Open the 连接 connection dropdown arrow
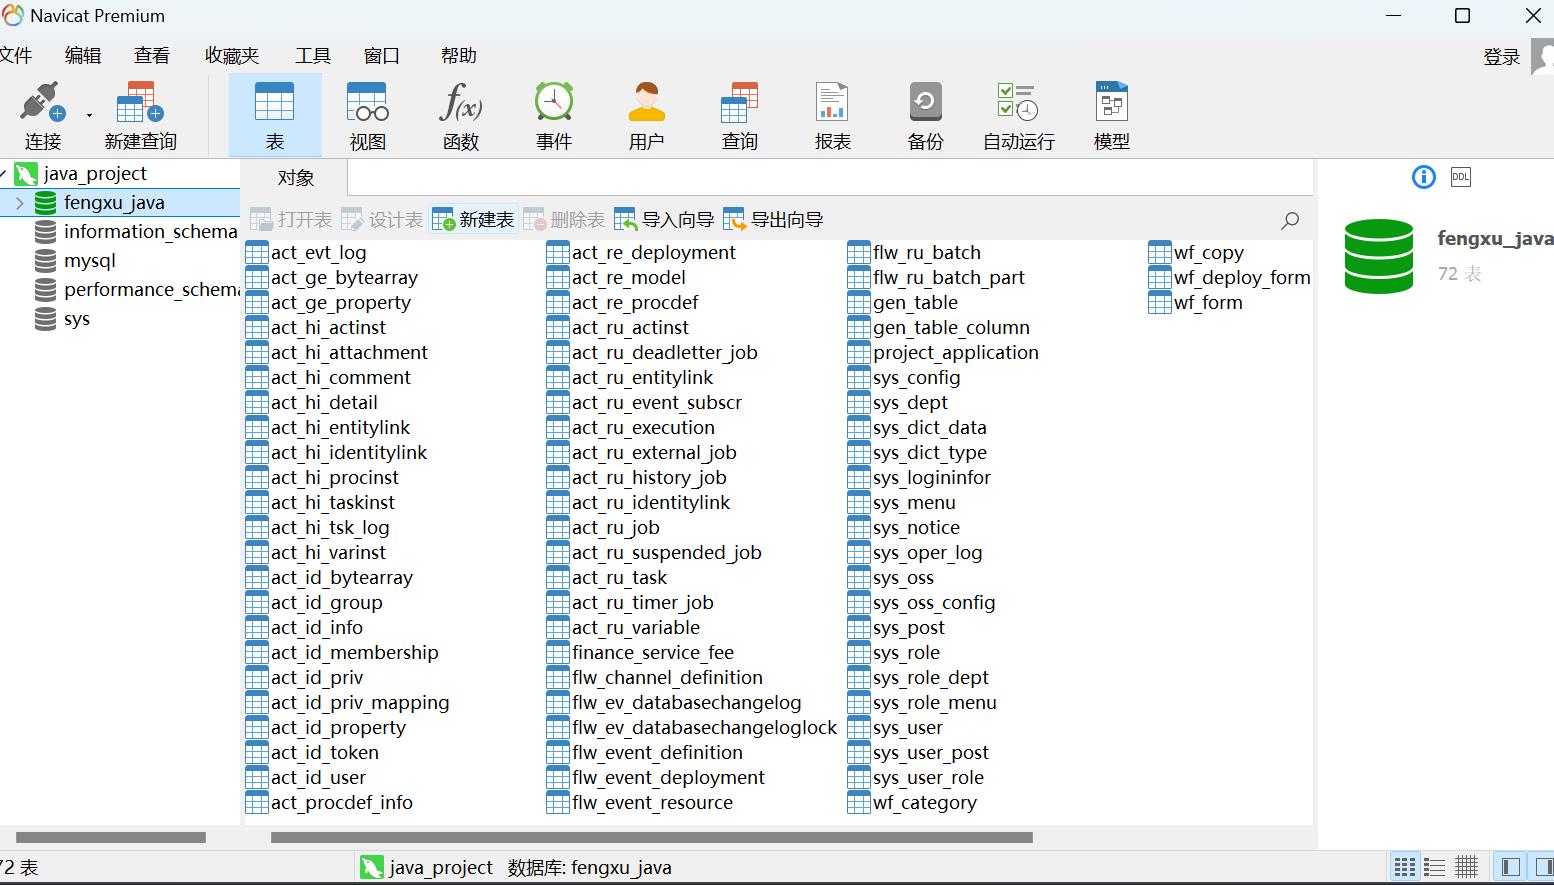 coord(89,115)
